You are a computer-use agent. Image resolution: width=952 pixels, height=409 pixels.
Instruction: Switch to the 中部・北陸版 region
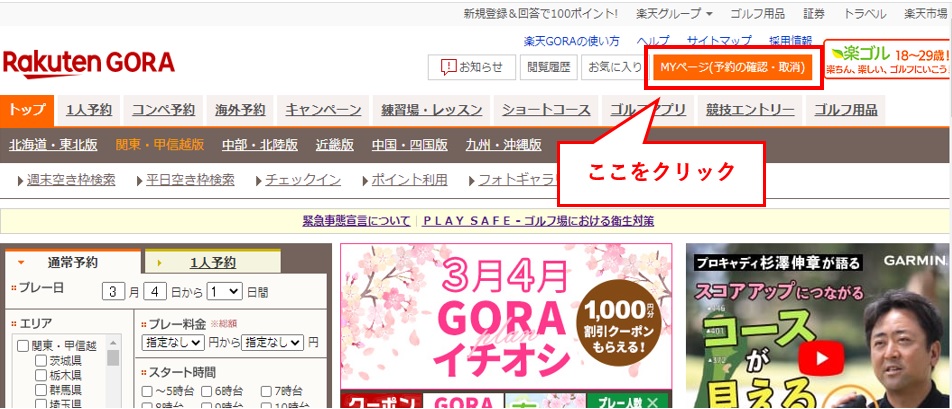(x=260, y=145)
